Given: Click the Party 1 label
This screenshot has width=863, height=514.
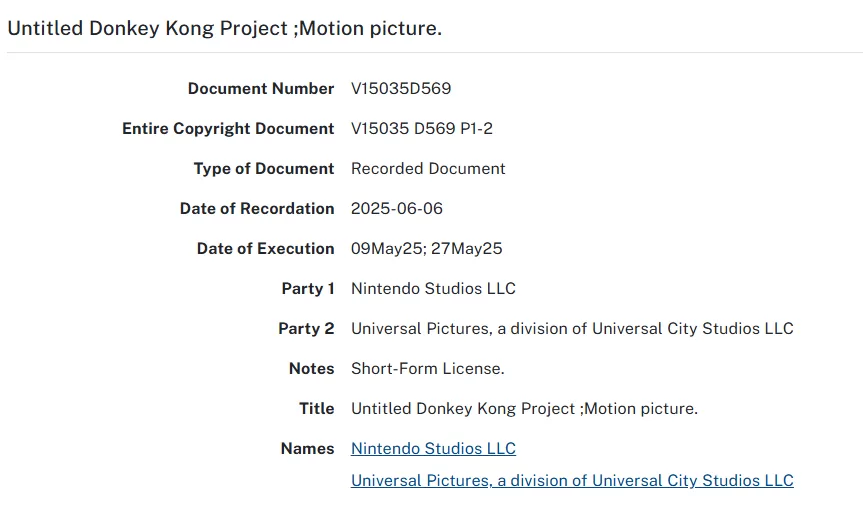Looking at the screenshot, I should 308,289.
